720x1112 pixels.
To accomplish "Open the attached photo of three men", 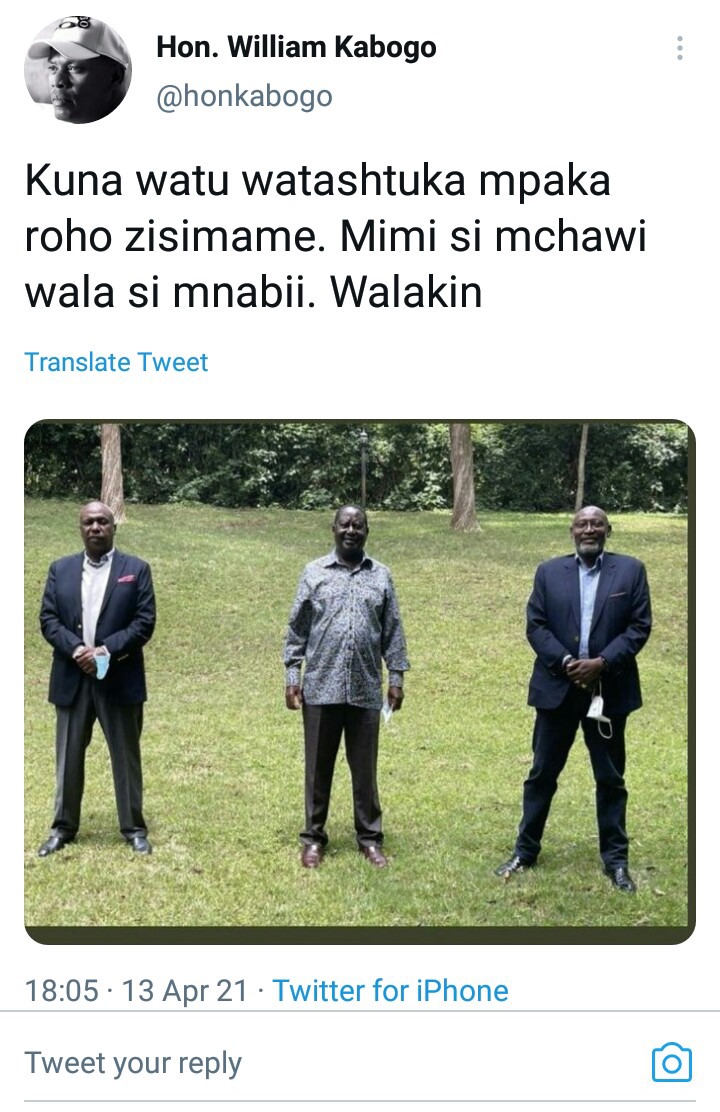I will tap(360, 682).
